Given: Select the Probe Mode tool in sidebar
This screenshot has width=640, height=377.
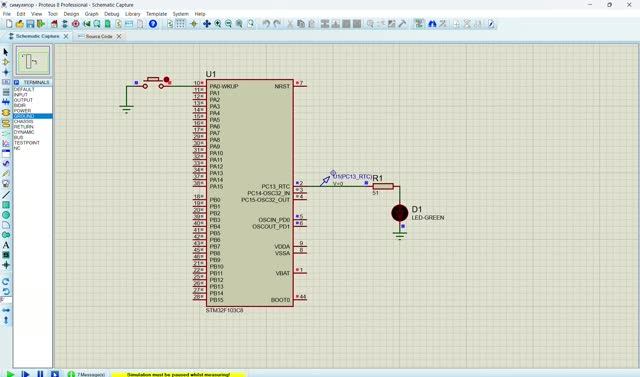Looking at the screenshot, I should (x=6, y=173).
